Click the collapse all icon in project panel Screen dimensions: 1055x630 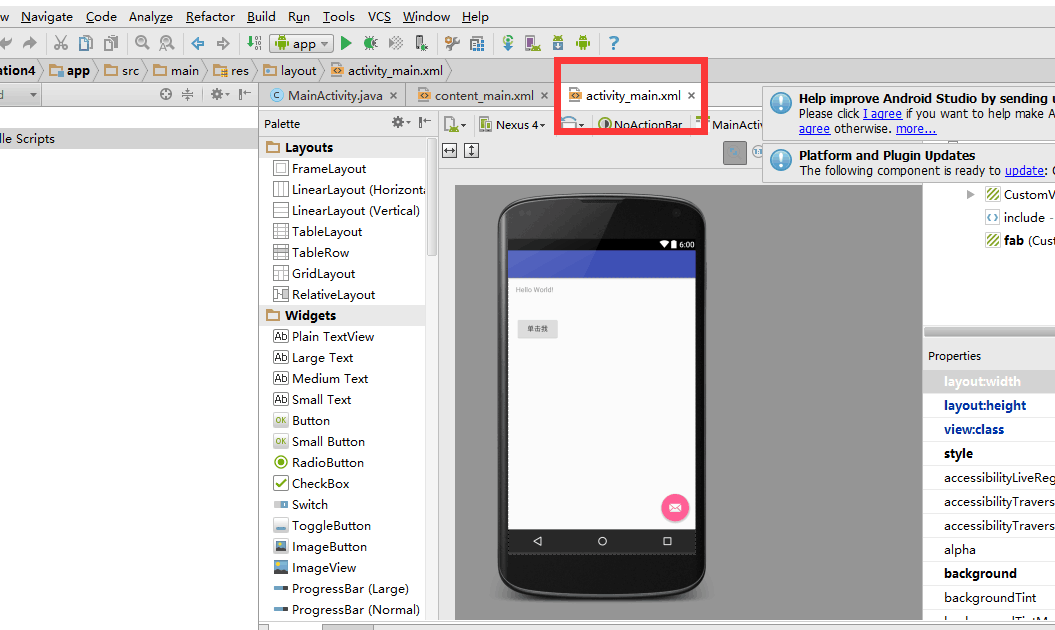(x=187, y=95)
